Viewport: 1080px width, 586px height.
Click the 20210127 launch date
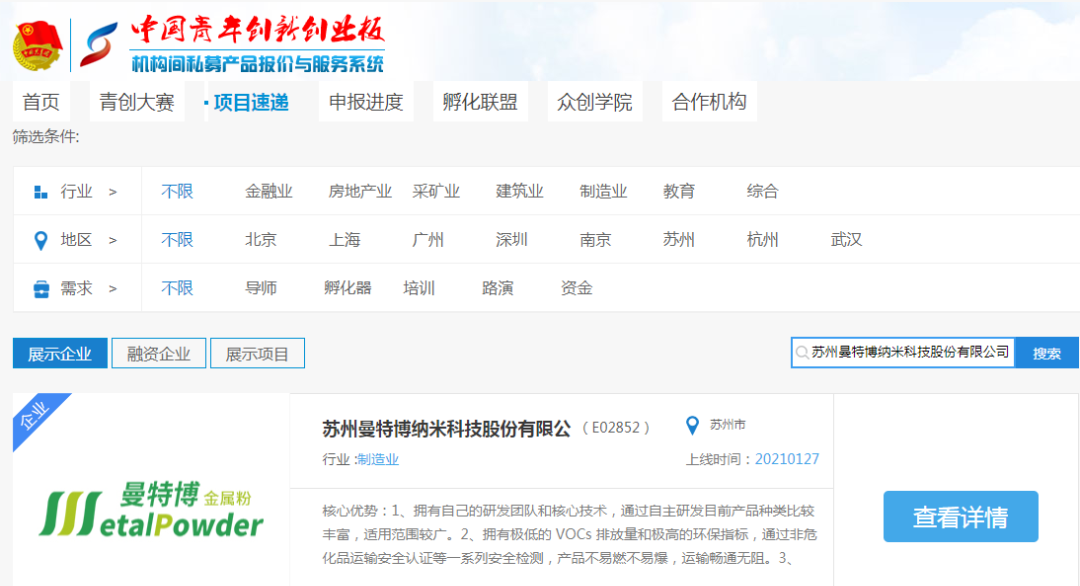point(787,459)
